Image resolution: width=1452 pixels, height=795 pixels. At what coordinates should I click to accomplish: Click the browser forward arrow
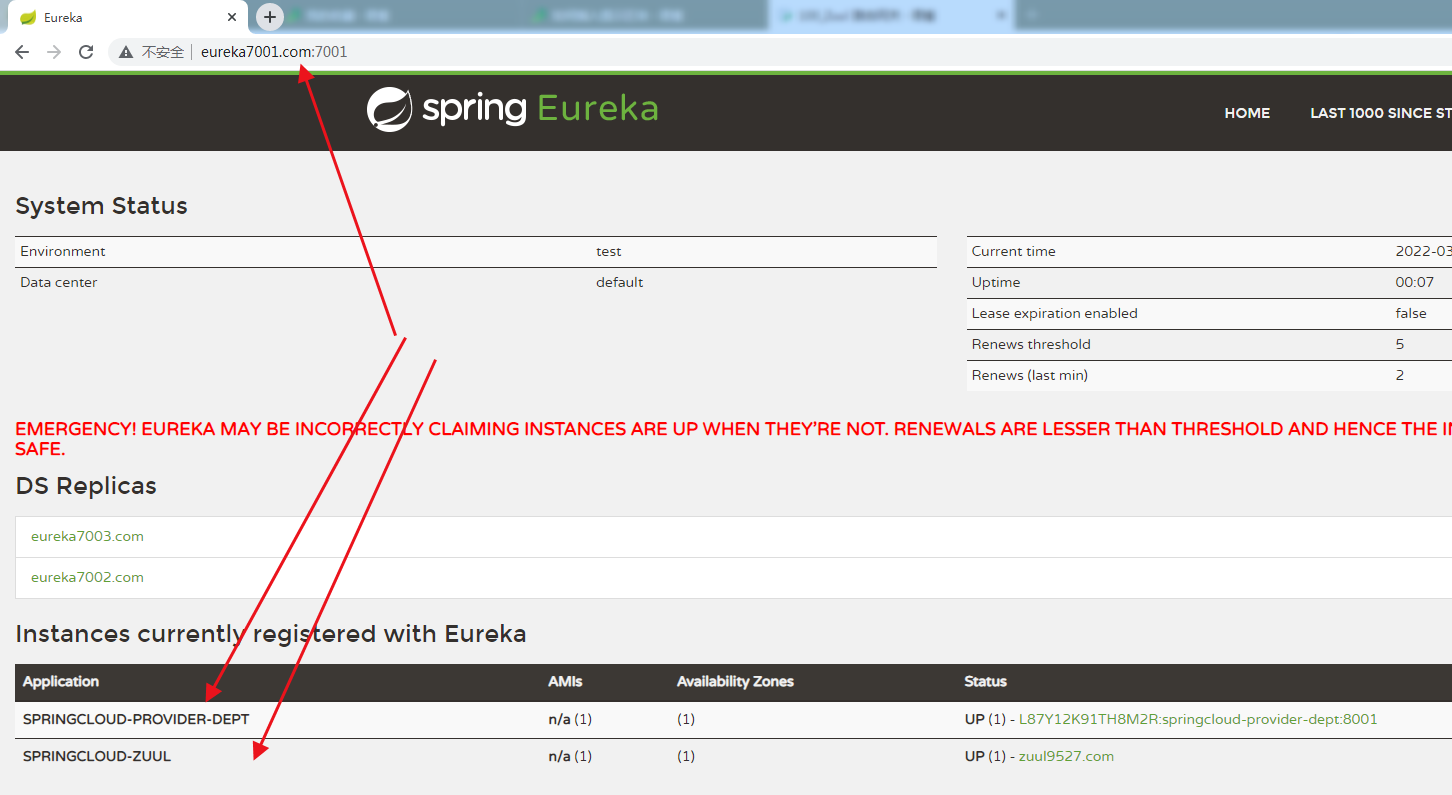pyautogui.click(x=54, y=52)
